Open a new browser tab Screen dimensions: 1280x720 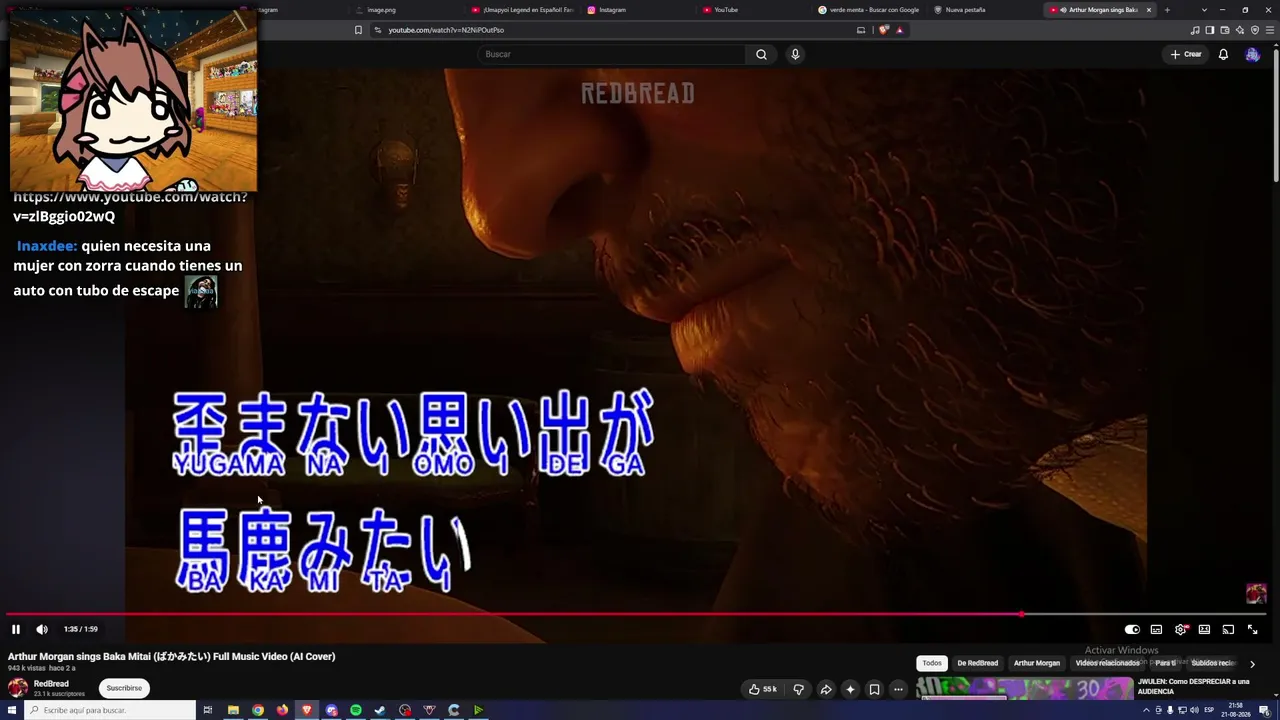1167,10
